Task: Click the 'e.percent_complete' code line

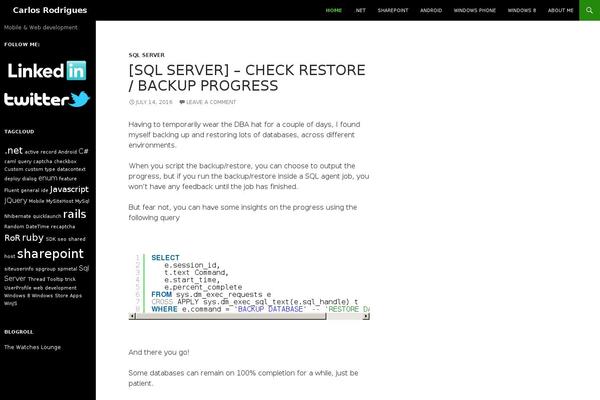Action: click(x=203, y=287)
